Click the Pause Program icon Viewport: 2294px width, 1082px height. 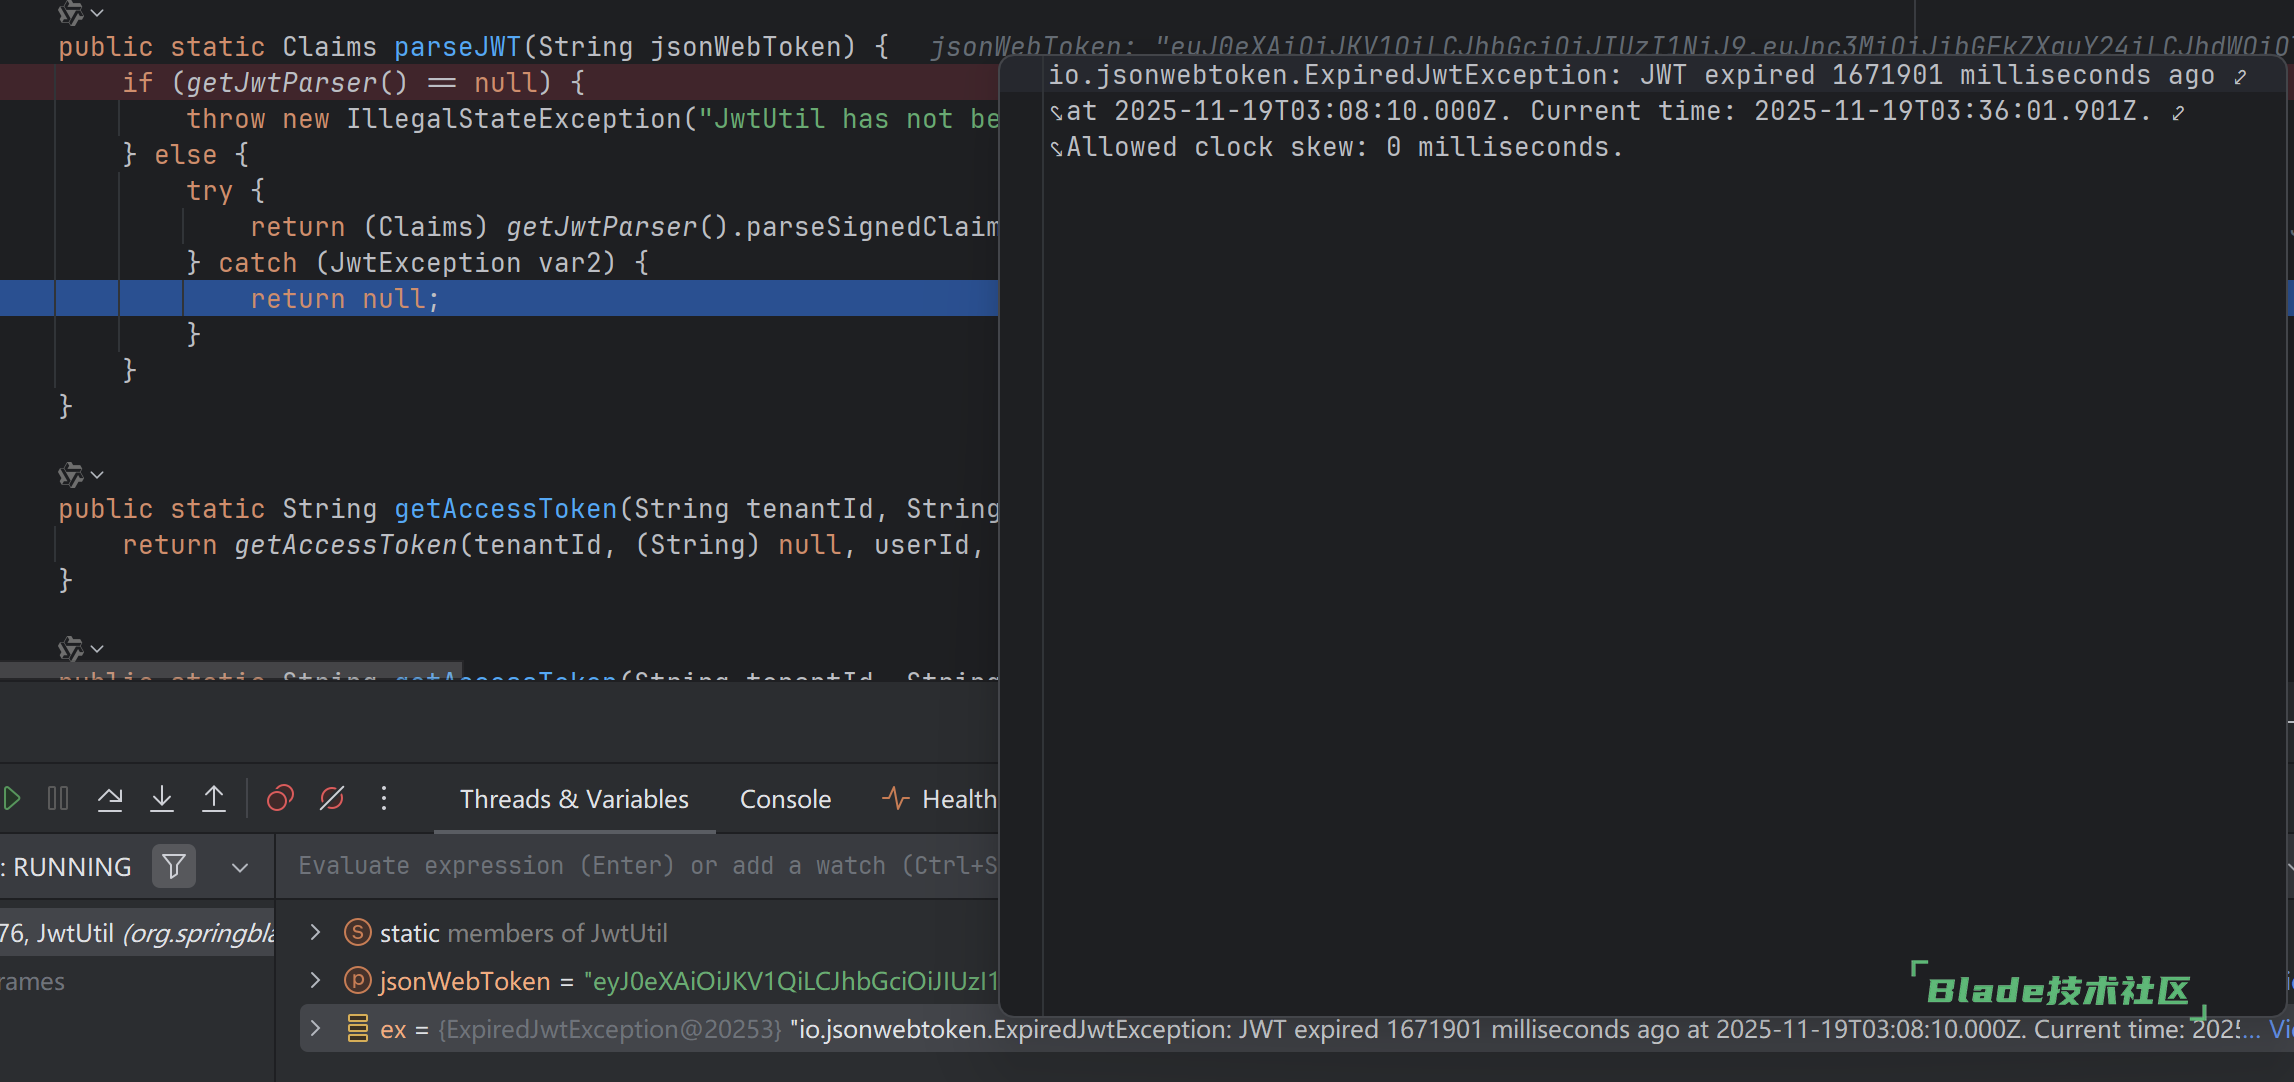[x=58, y=798]
